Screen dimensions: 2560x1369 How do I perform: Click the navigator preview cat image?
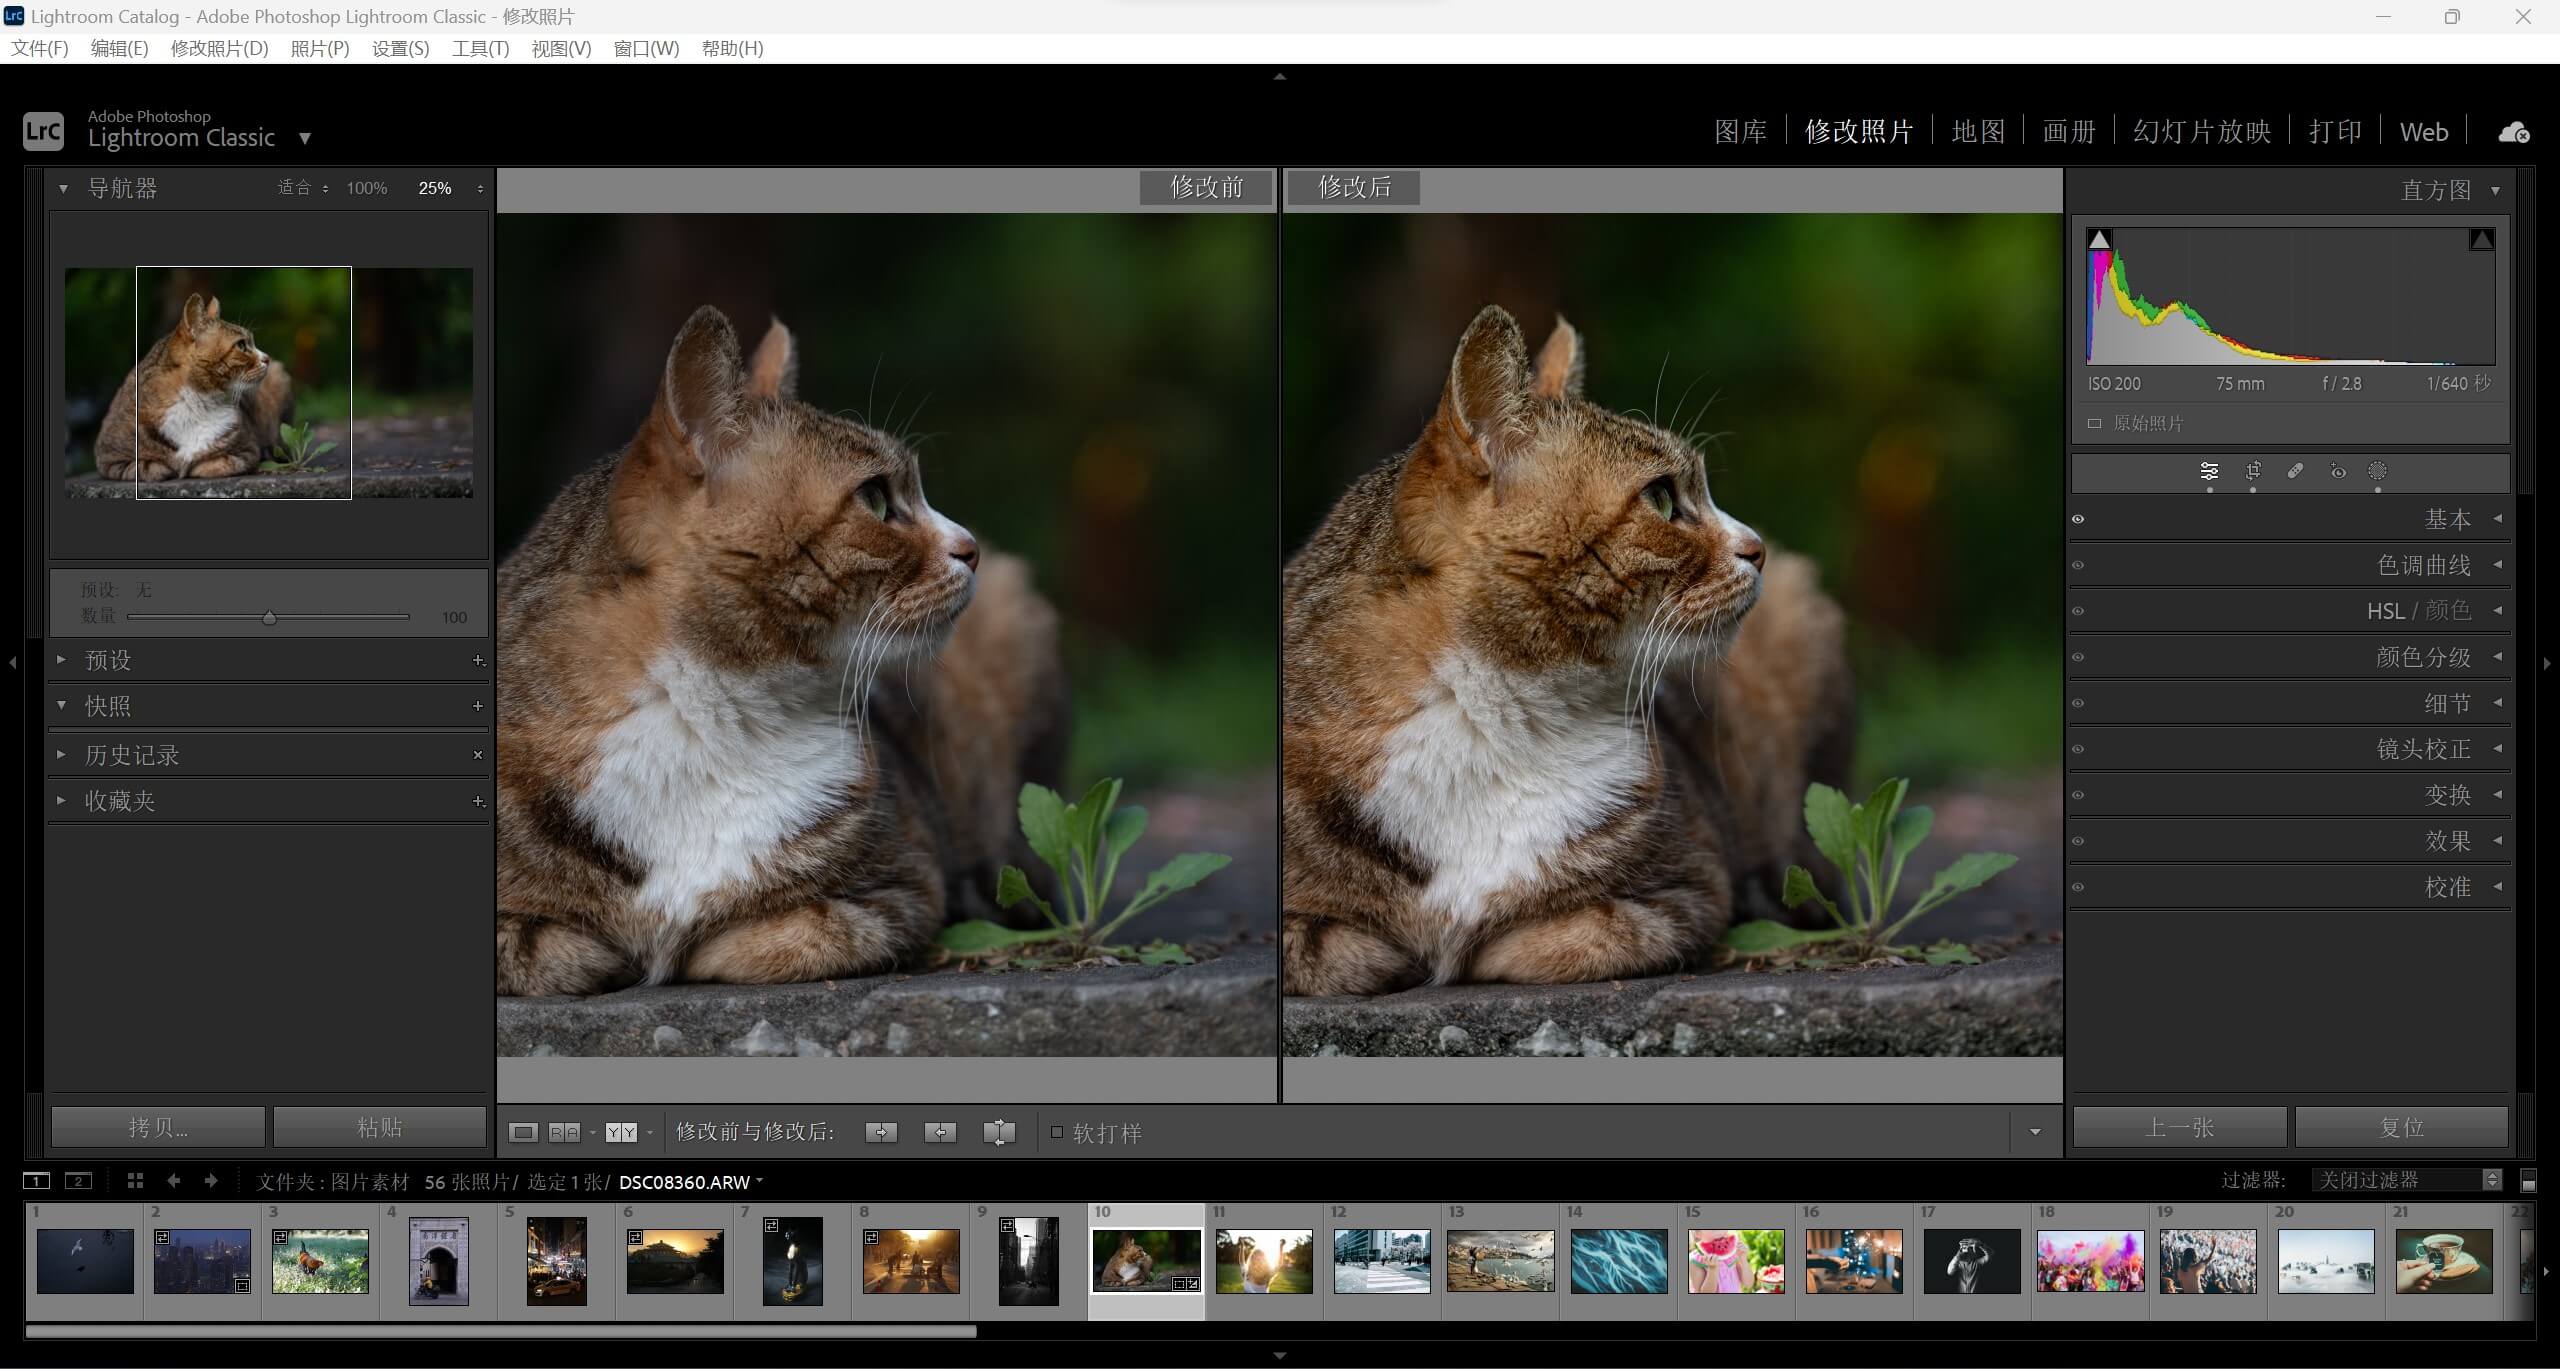[269, 383]
